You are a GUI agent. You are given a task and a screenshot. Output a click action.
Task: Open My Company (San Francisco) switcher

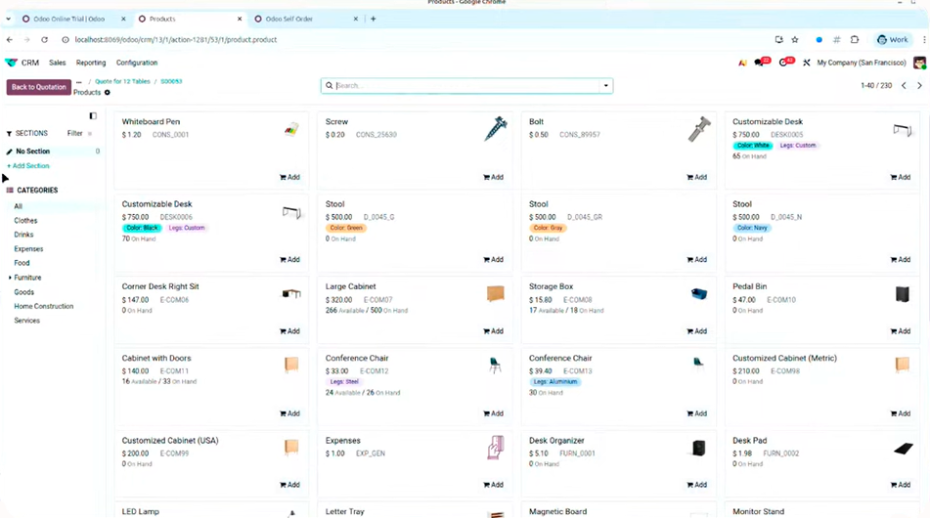861,63
